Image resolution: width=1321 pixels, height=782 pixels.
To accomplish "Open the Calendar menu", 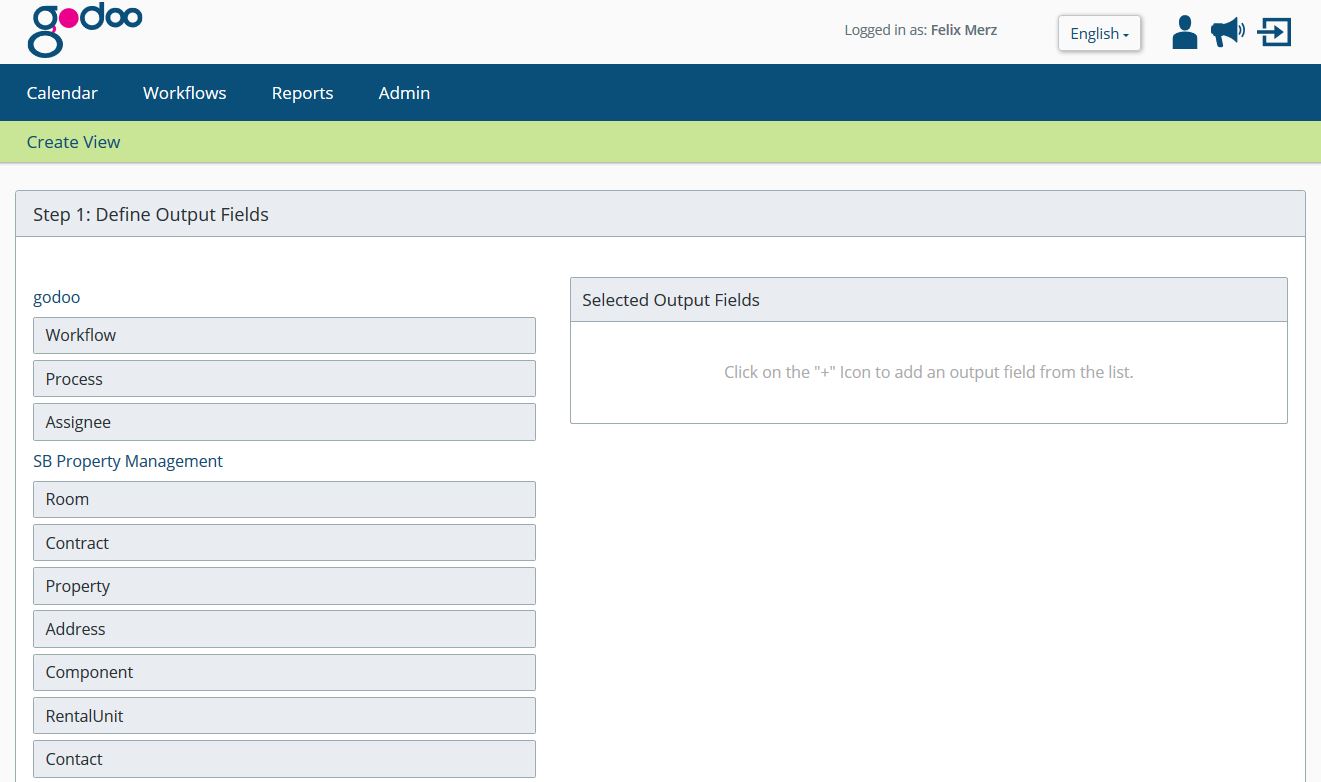I will [x=62, y=93].
